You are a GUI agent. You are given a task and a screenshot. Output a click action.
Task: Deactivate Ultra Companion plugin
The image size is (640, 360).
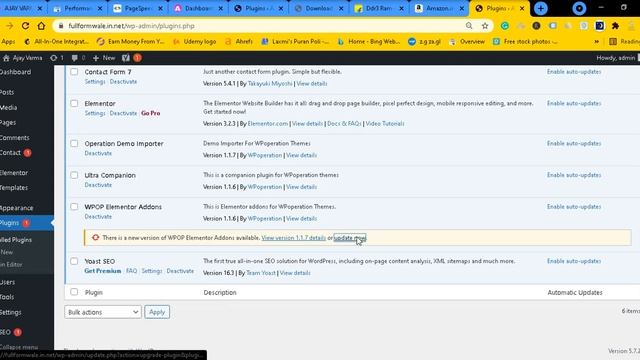98,185
